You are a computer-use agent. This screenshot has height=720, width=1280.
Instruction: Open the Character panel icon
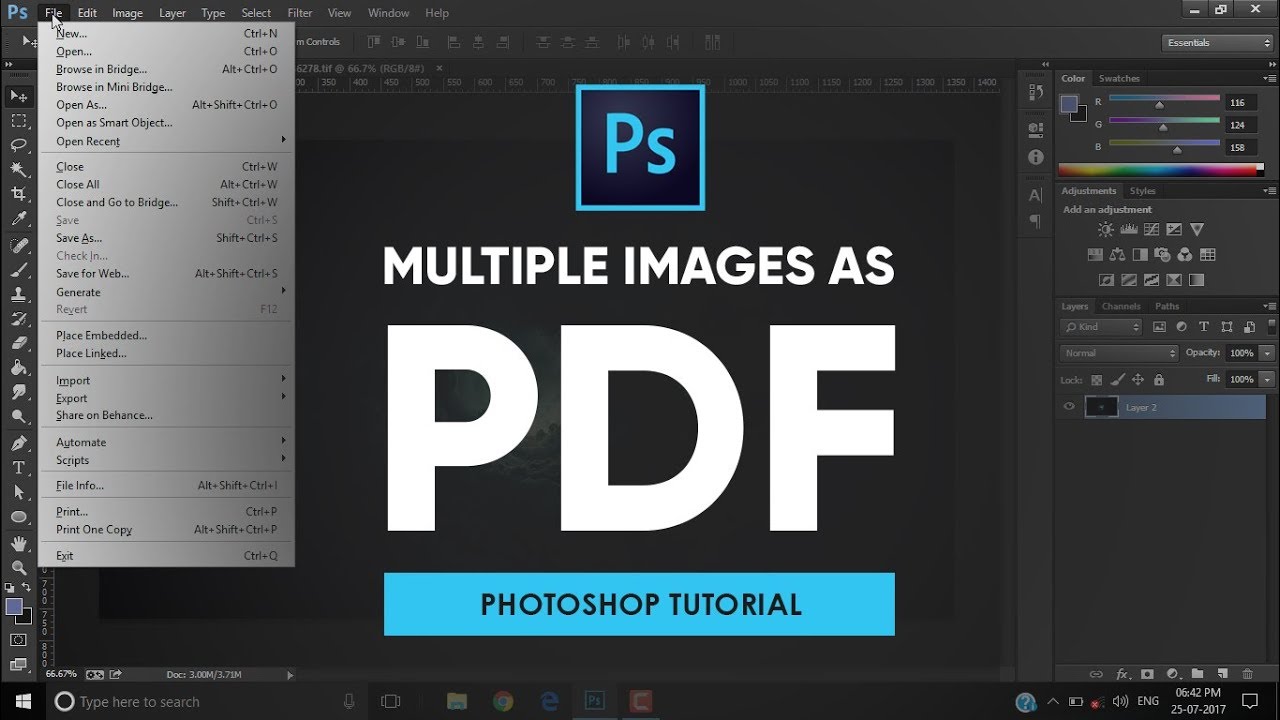click(x=1035, y=195)
